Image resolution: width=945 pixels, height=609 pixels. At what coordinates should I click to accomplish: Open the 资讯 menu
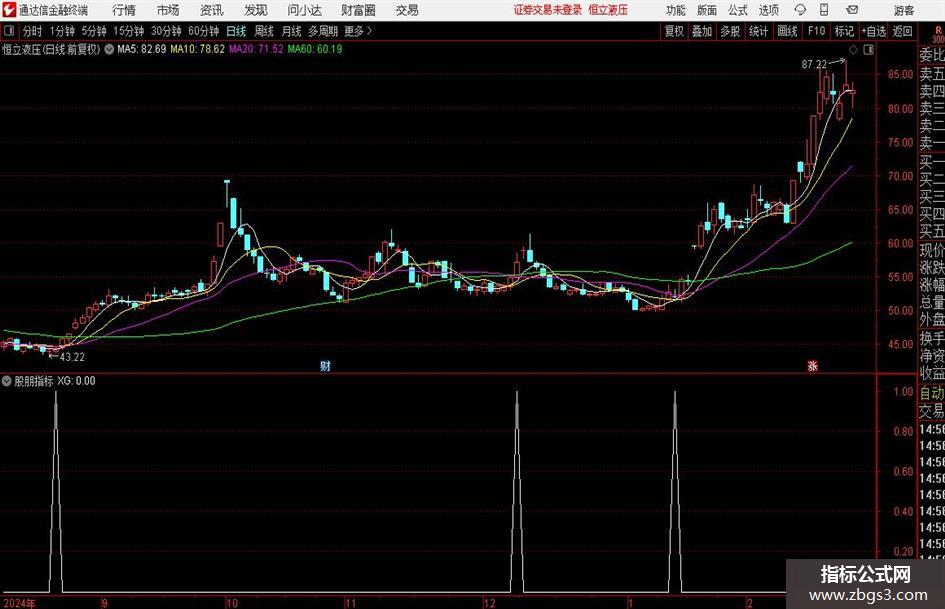pyautogui.click(x=212, y=10)
